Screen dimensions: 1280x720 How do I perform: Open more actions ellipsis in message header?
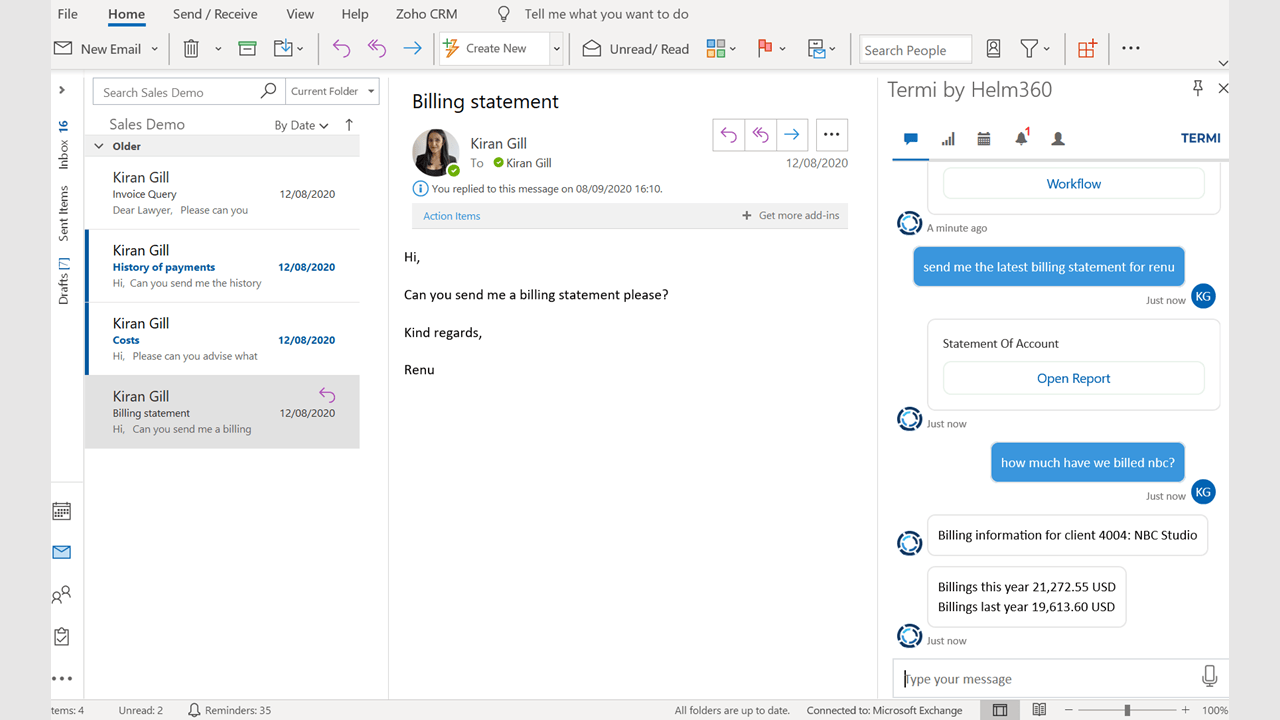pyautogui.click(x=832, y=135)
